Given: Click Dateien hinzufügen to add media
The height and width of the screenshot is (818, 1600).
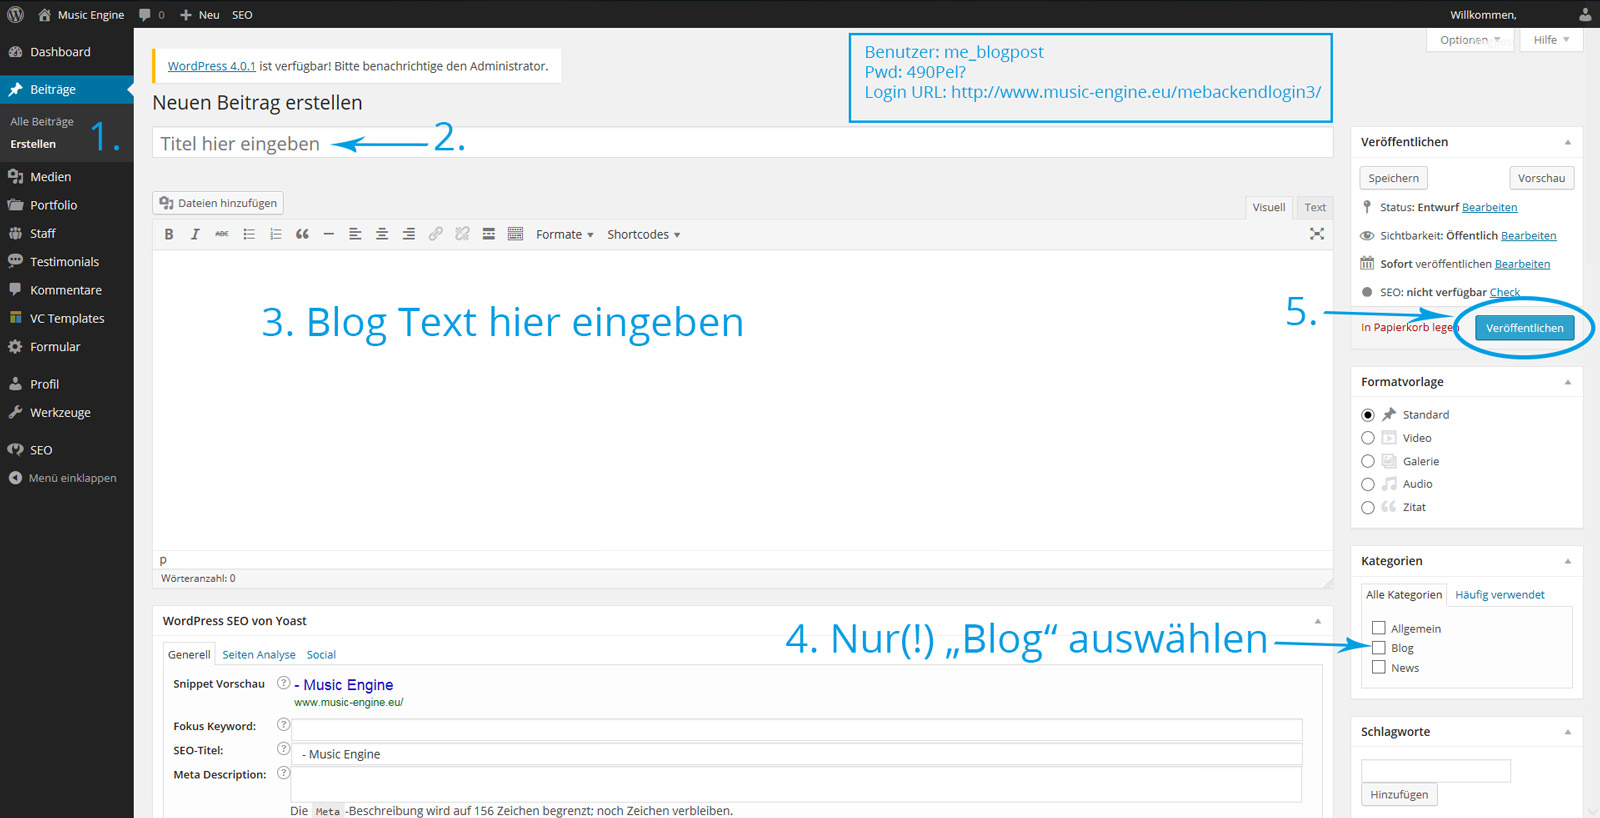Looking at the screenshot, I should point(218,203).
